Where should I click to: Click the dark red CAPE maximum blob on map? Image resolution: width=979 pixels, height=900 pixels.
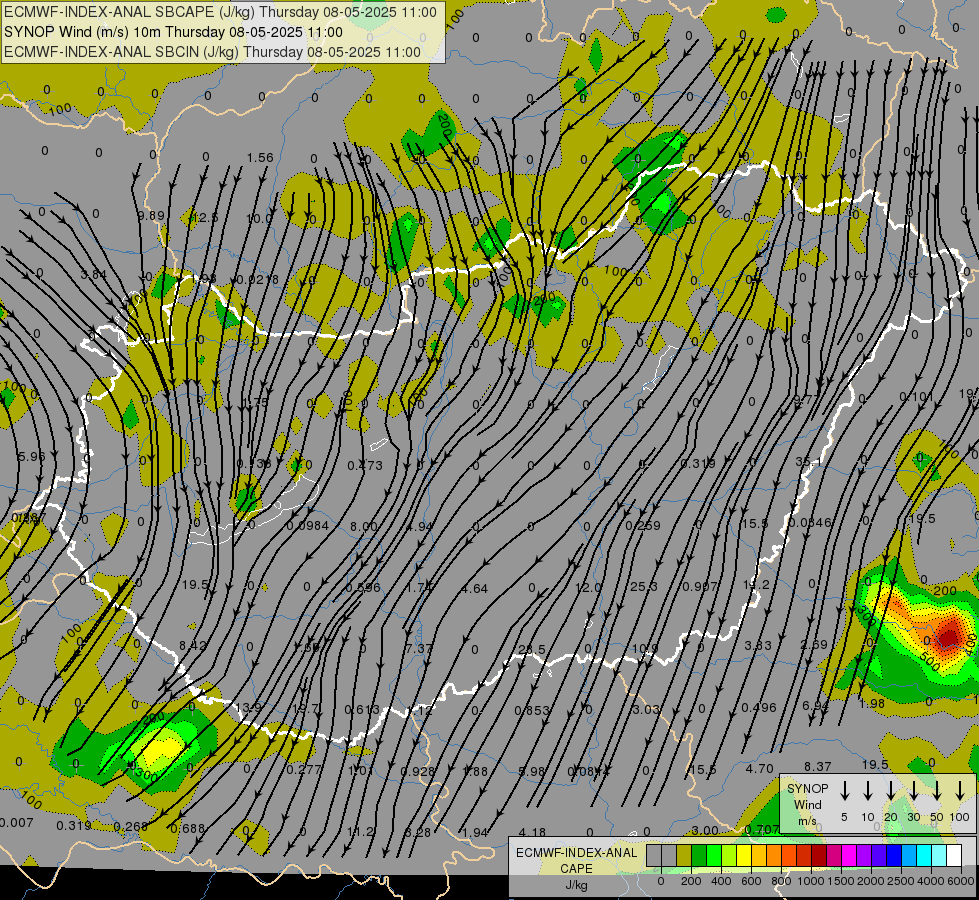click(950, 637)
